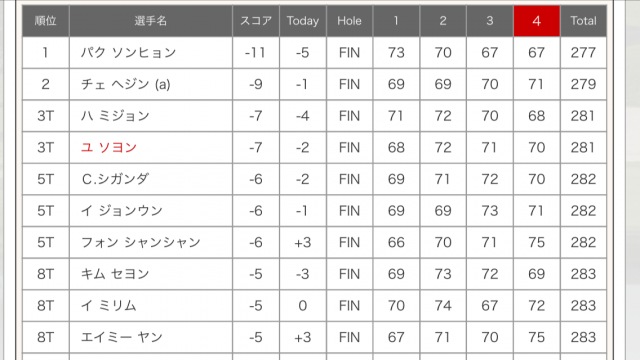Open player イ ミリム
Image resolution: width=640 pixels, height=360 pixels.
pyautogui.click(x=109, y=306)
